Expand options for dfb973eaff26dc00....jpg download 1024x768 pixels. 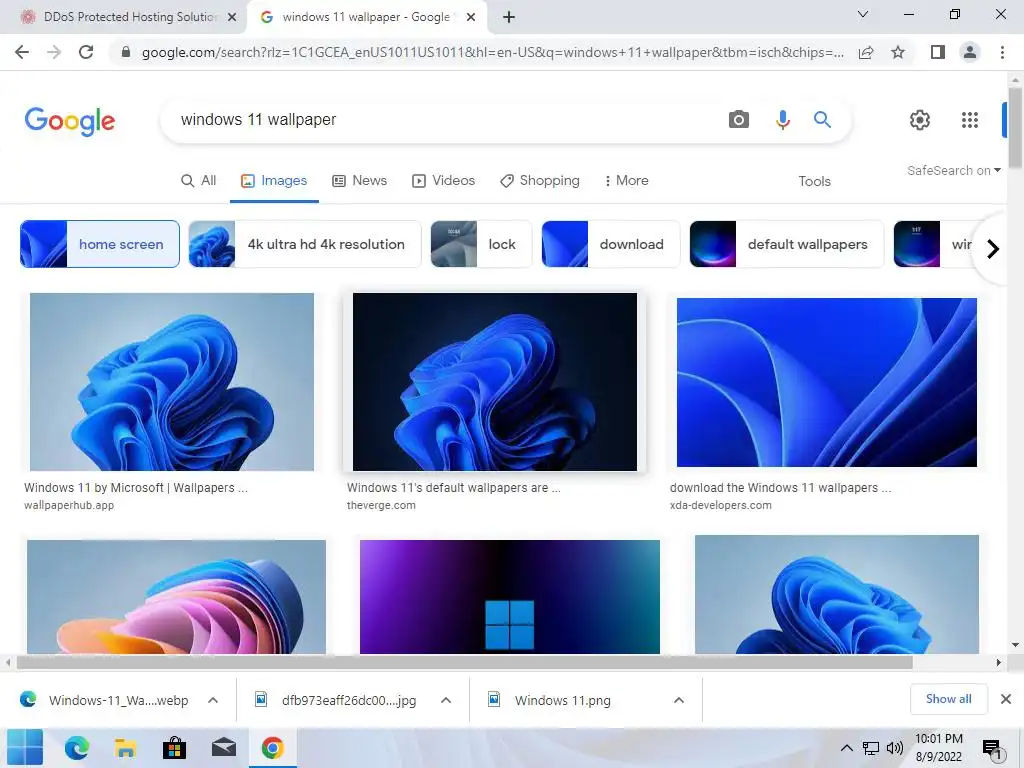(x=446, y=700)
